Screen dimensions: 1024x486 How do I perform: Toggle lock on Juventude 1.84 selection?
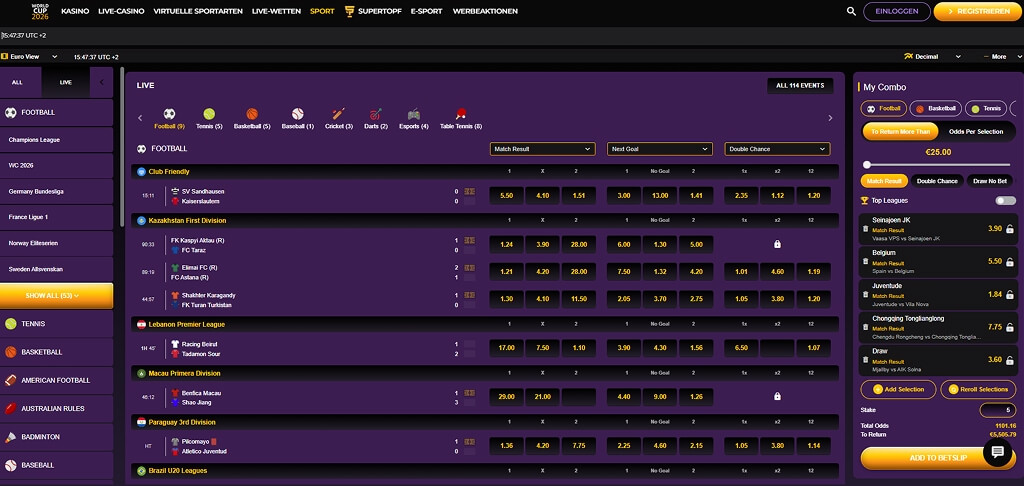pos(1010,294)
